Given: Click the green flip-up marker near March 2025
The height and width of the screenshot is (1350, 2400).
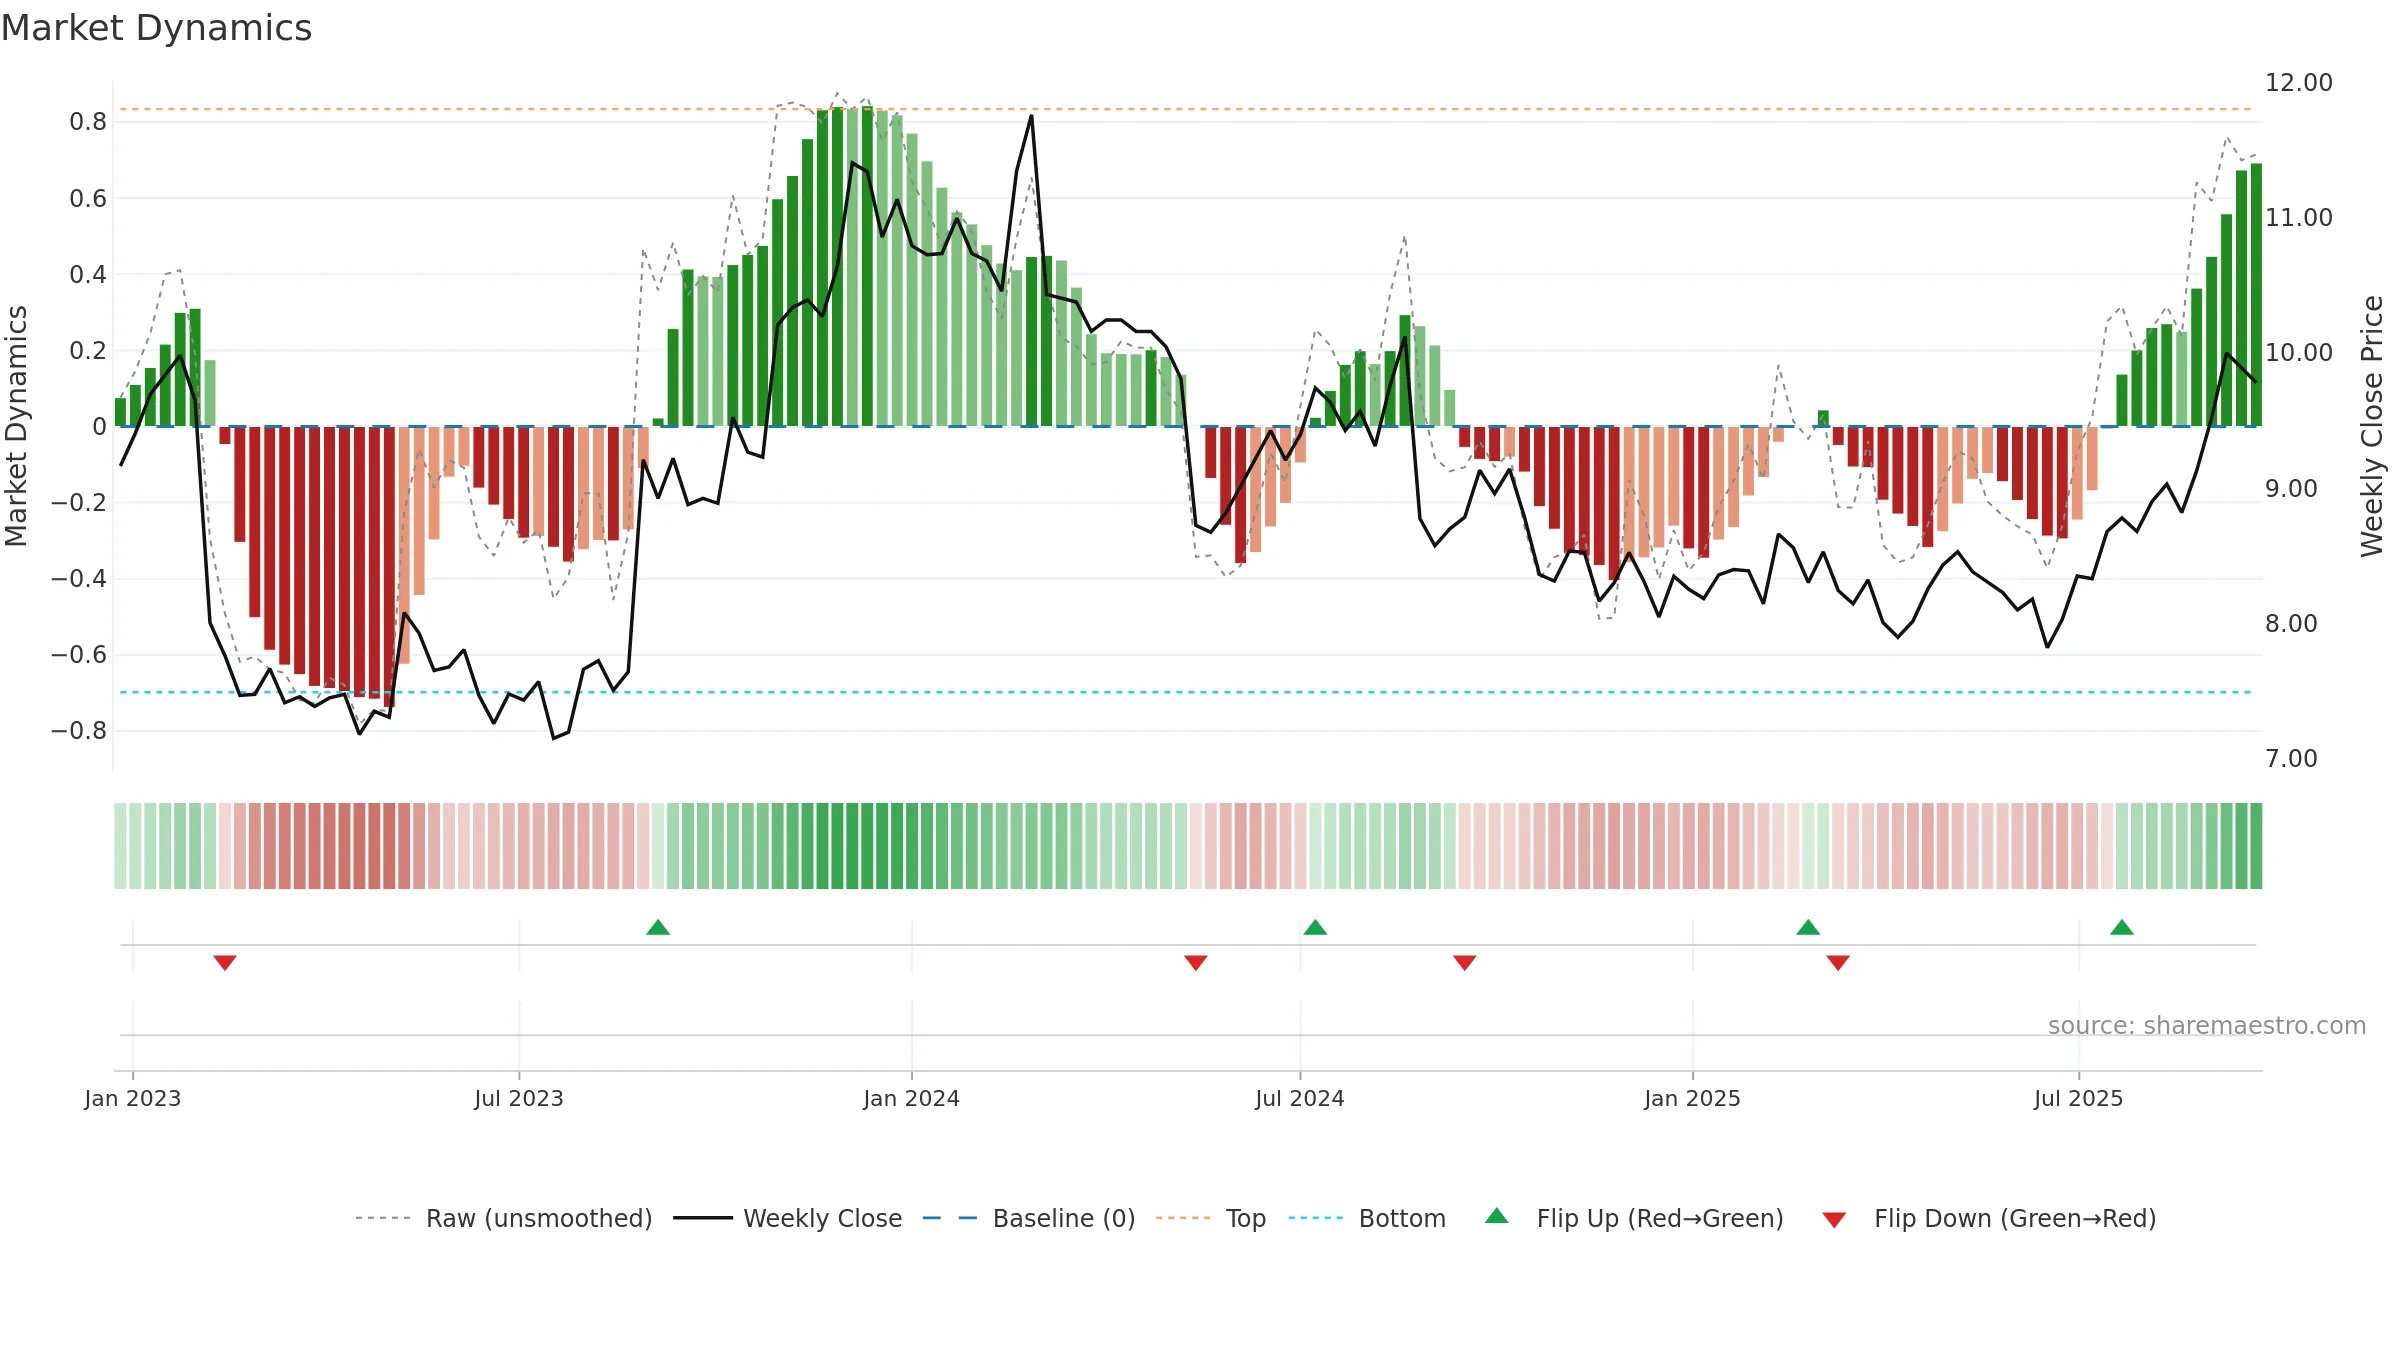Looking at the screenshot, I should pos(1808,927).
